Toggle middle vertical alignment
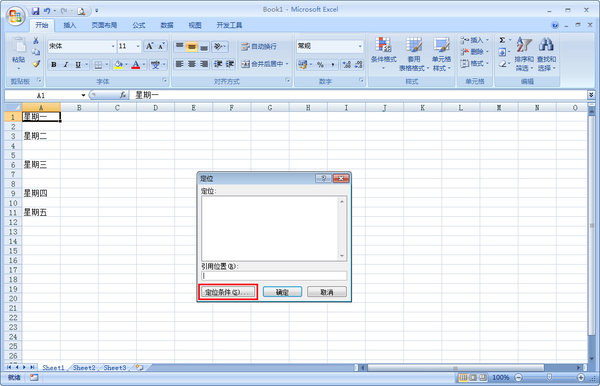The image size is (600, 386). [192, 46]
